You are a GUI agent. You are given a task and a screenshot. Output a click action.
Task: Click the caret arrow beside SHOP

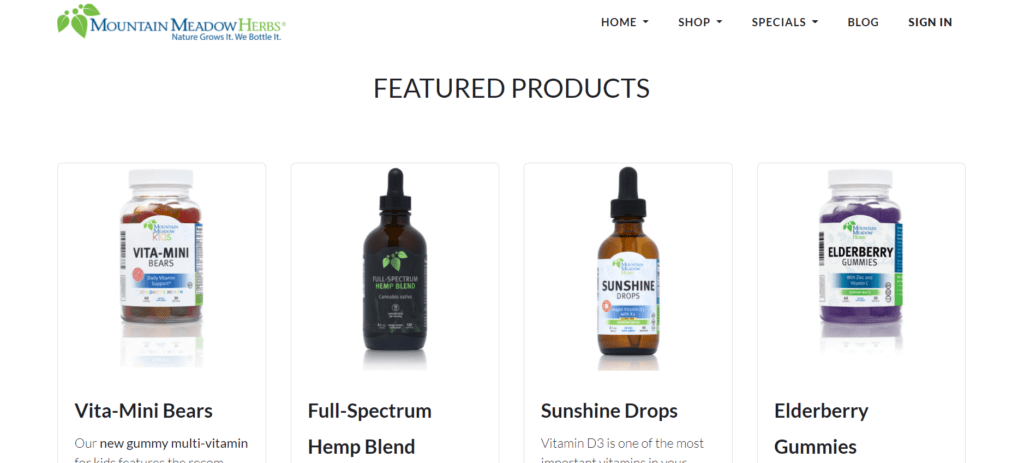720,22
